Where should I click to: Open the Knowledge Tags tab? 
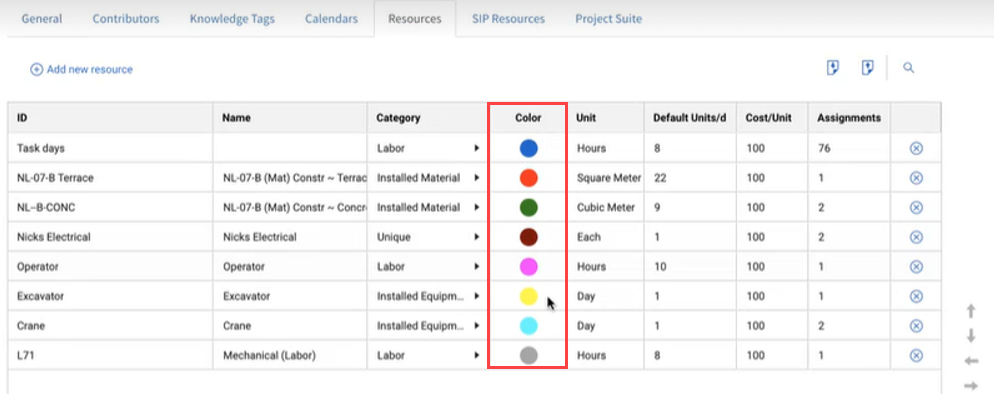click(232, 19)
